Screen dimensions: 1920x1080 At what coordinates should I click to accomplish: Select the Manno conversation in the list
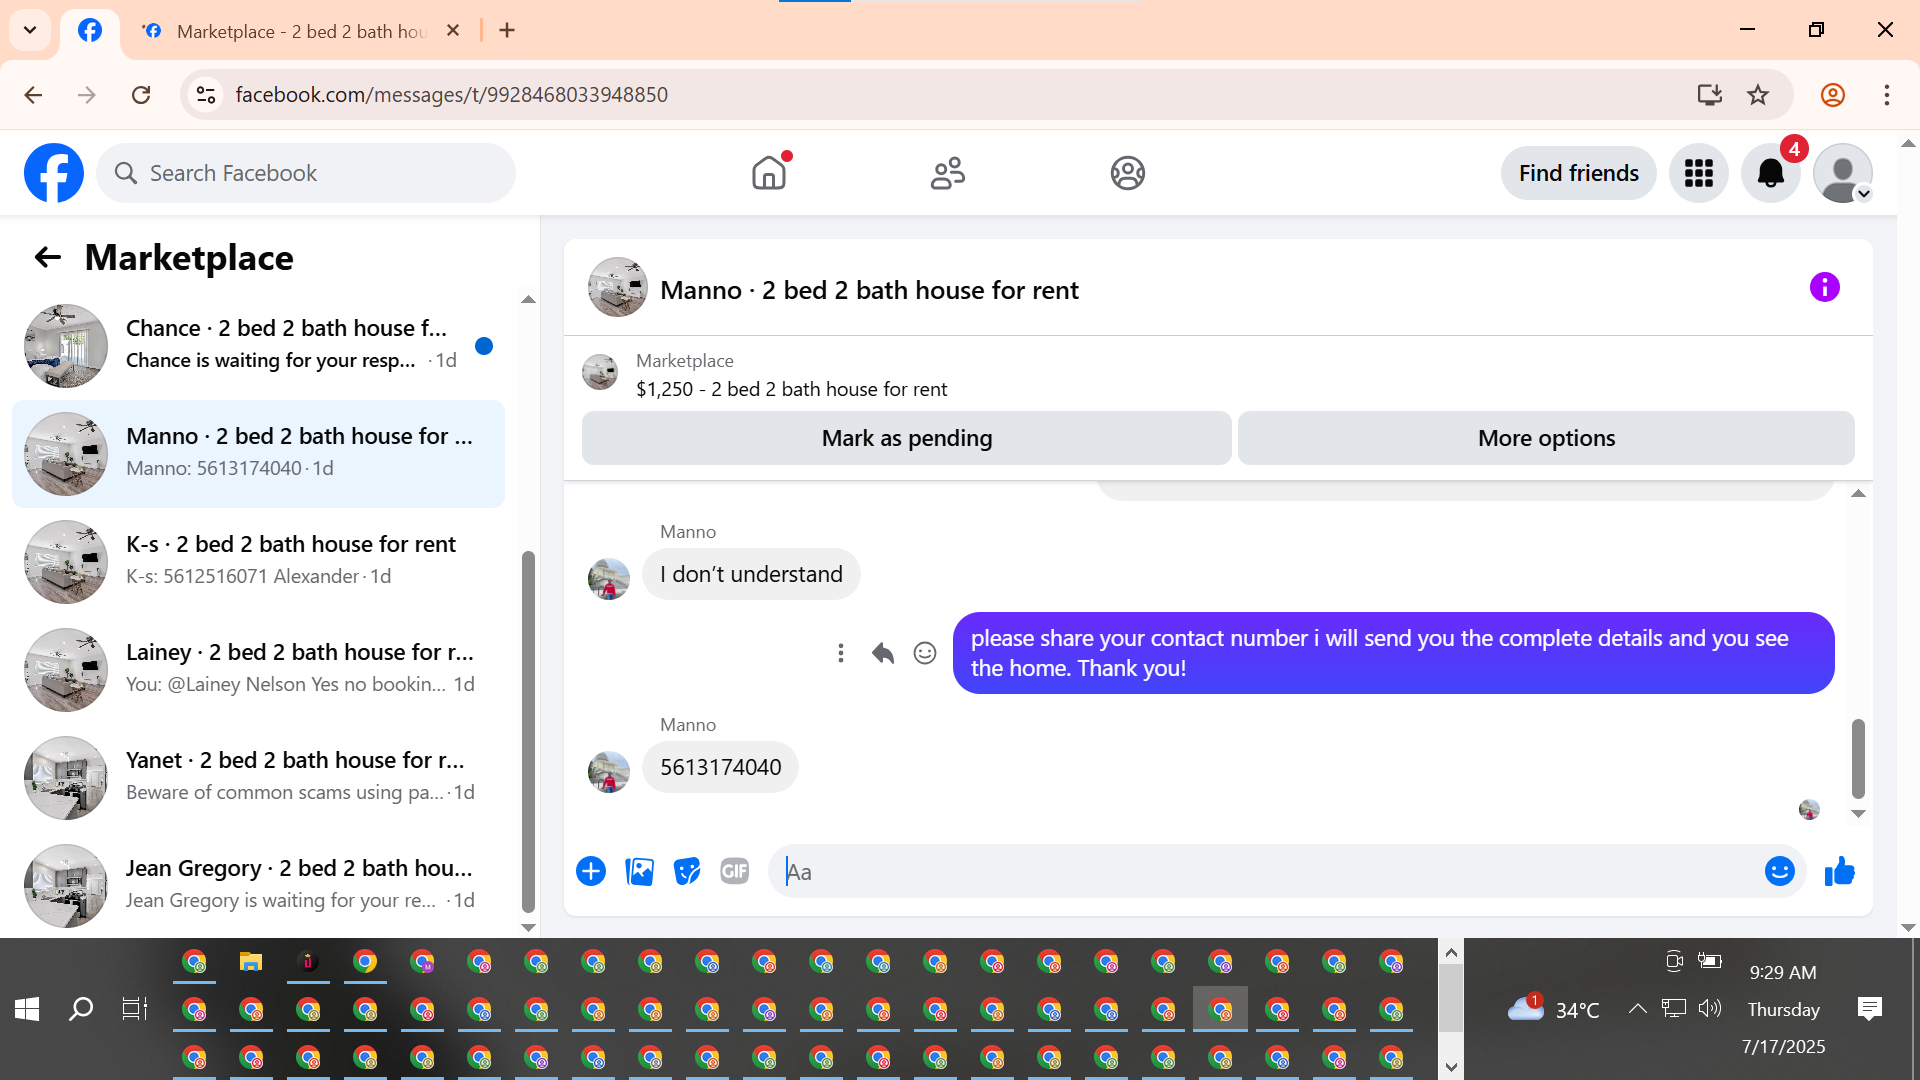tap(258, 454)
